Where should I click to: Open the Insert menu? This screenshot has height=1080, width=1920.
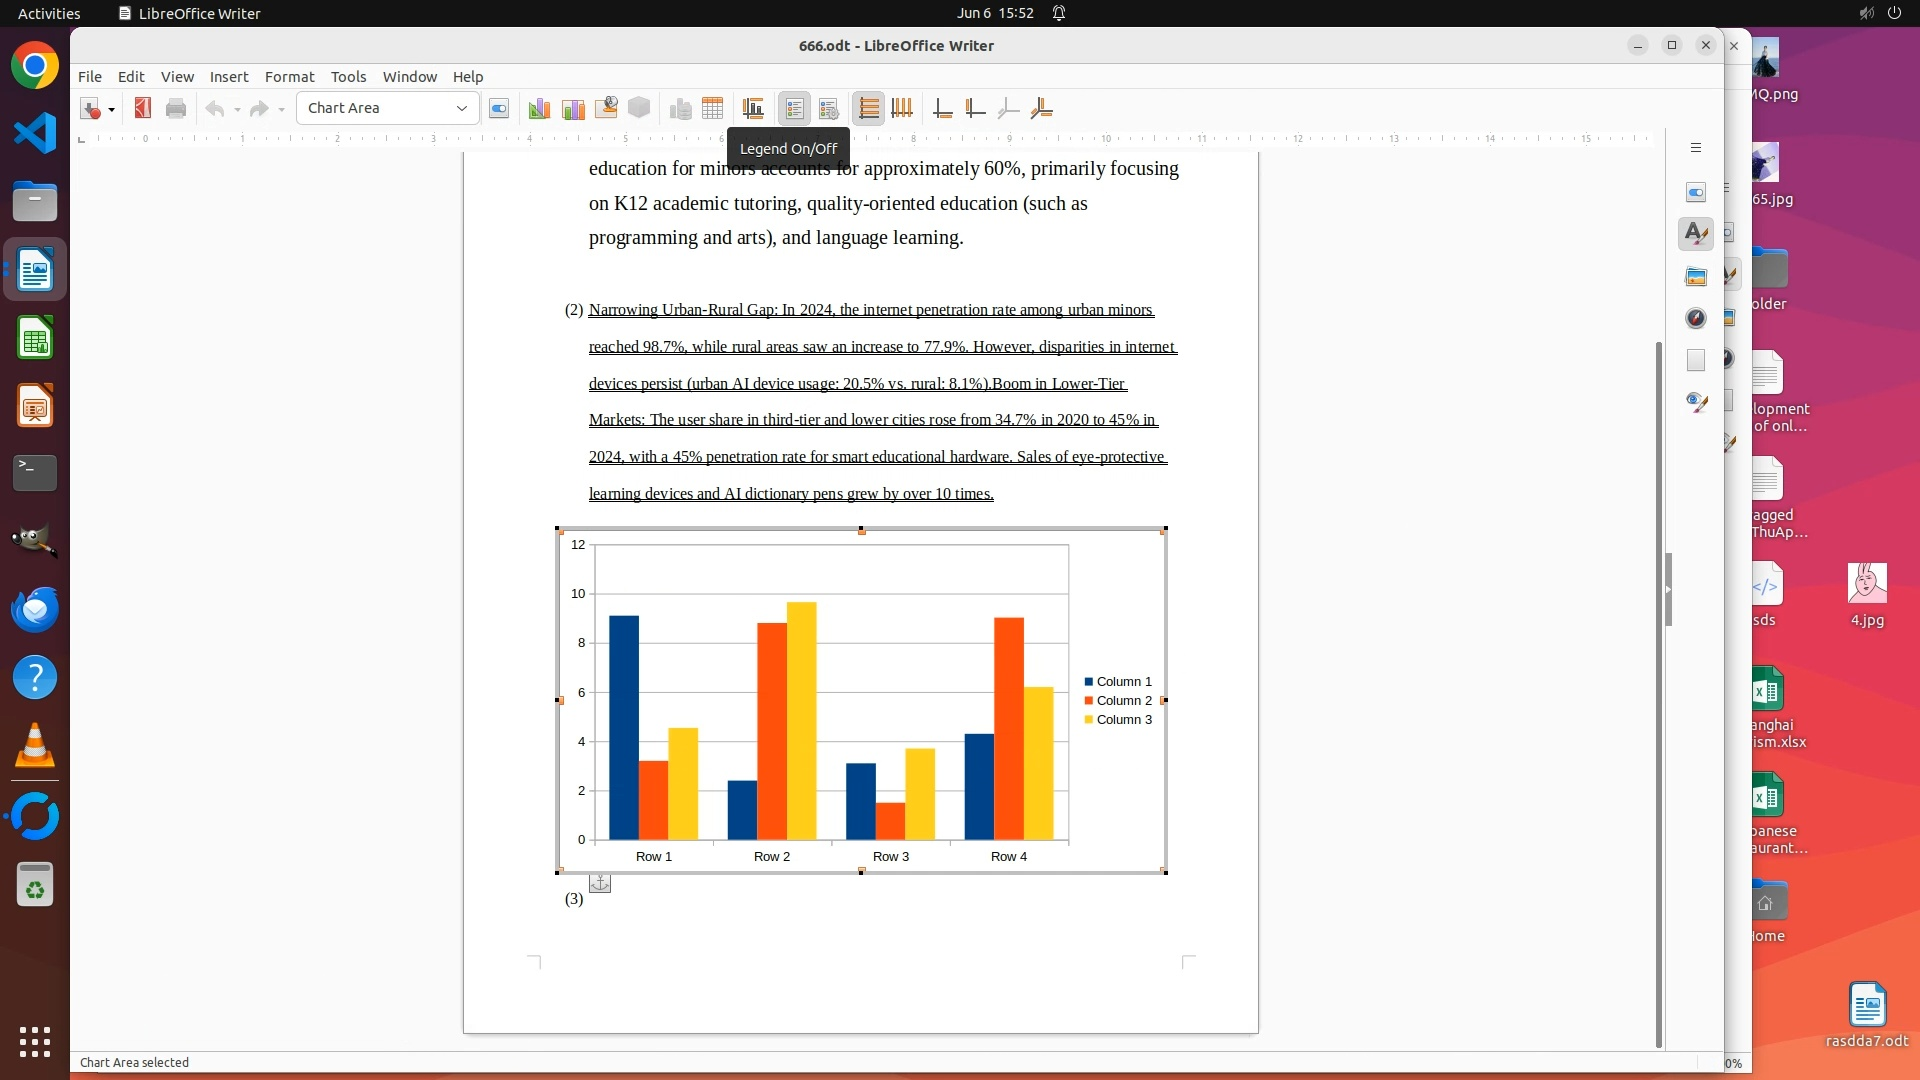point(228,77)
